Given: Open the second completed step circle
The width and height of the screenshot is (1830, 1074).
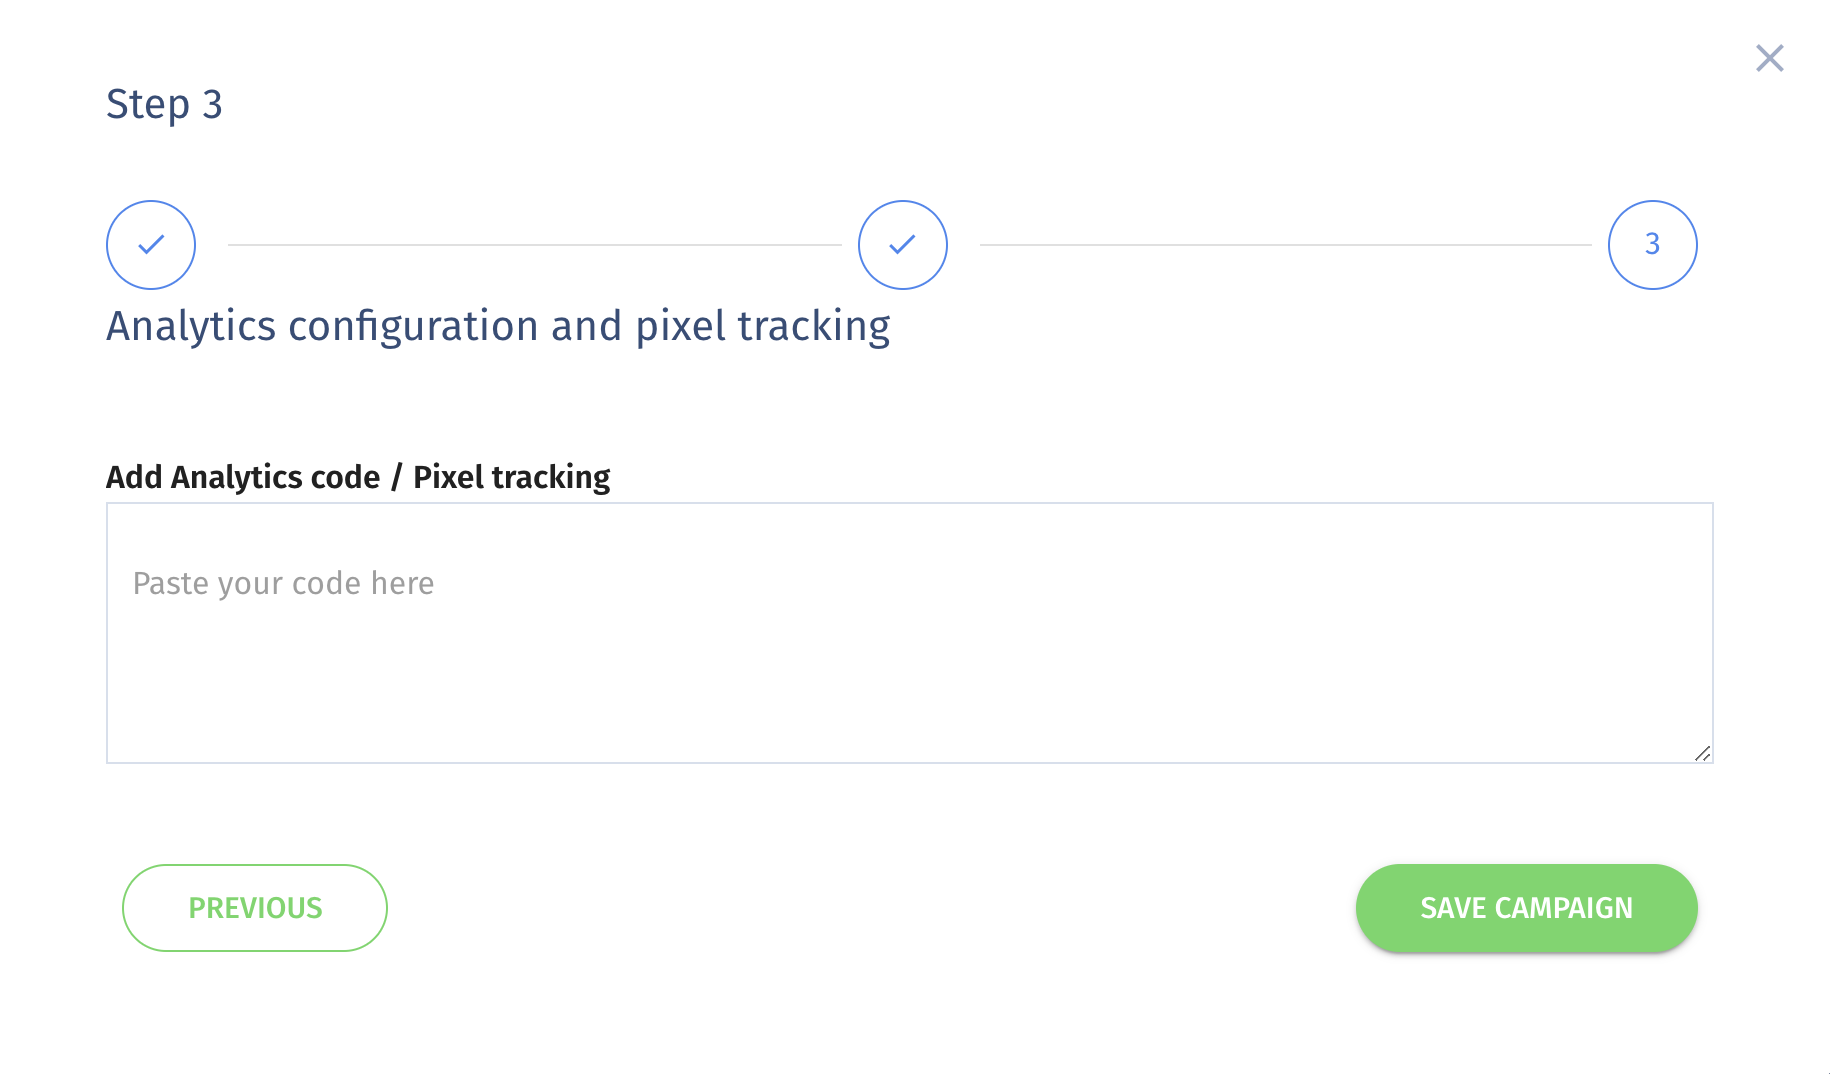Looking at the screenshot, I should point(903,245).
